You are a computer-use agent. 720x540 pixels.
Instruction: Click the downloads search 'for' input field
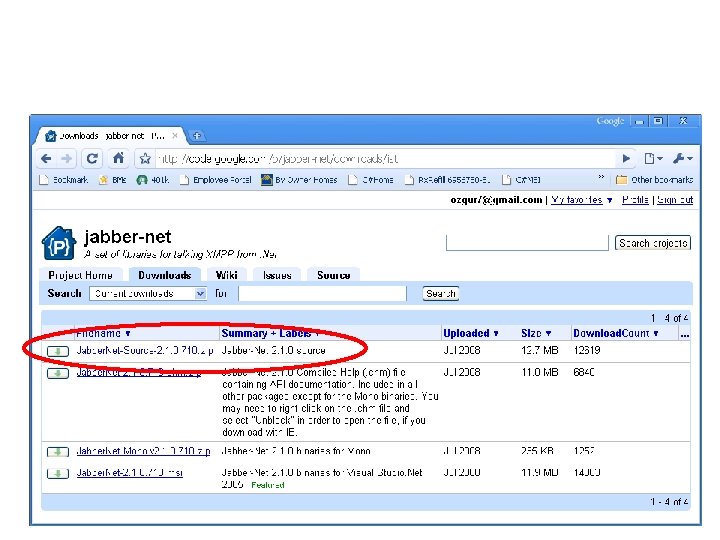click(x=322, y=293)
